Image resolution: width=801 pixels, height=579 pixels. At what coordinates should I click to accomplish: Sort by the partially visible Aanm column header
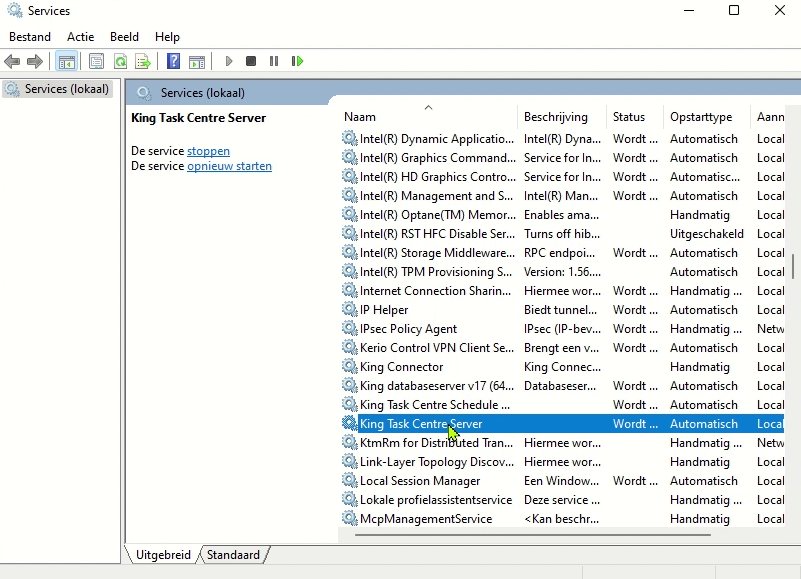click(770, 117)
